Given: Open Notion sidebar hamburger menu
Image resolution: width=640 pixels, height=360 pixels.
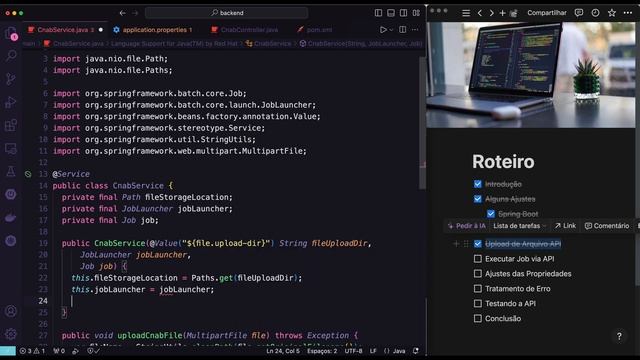Looking at the screenshot, I should [x=466, y=13].
